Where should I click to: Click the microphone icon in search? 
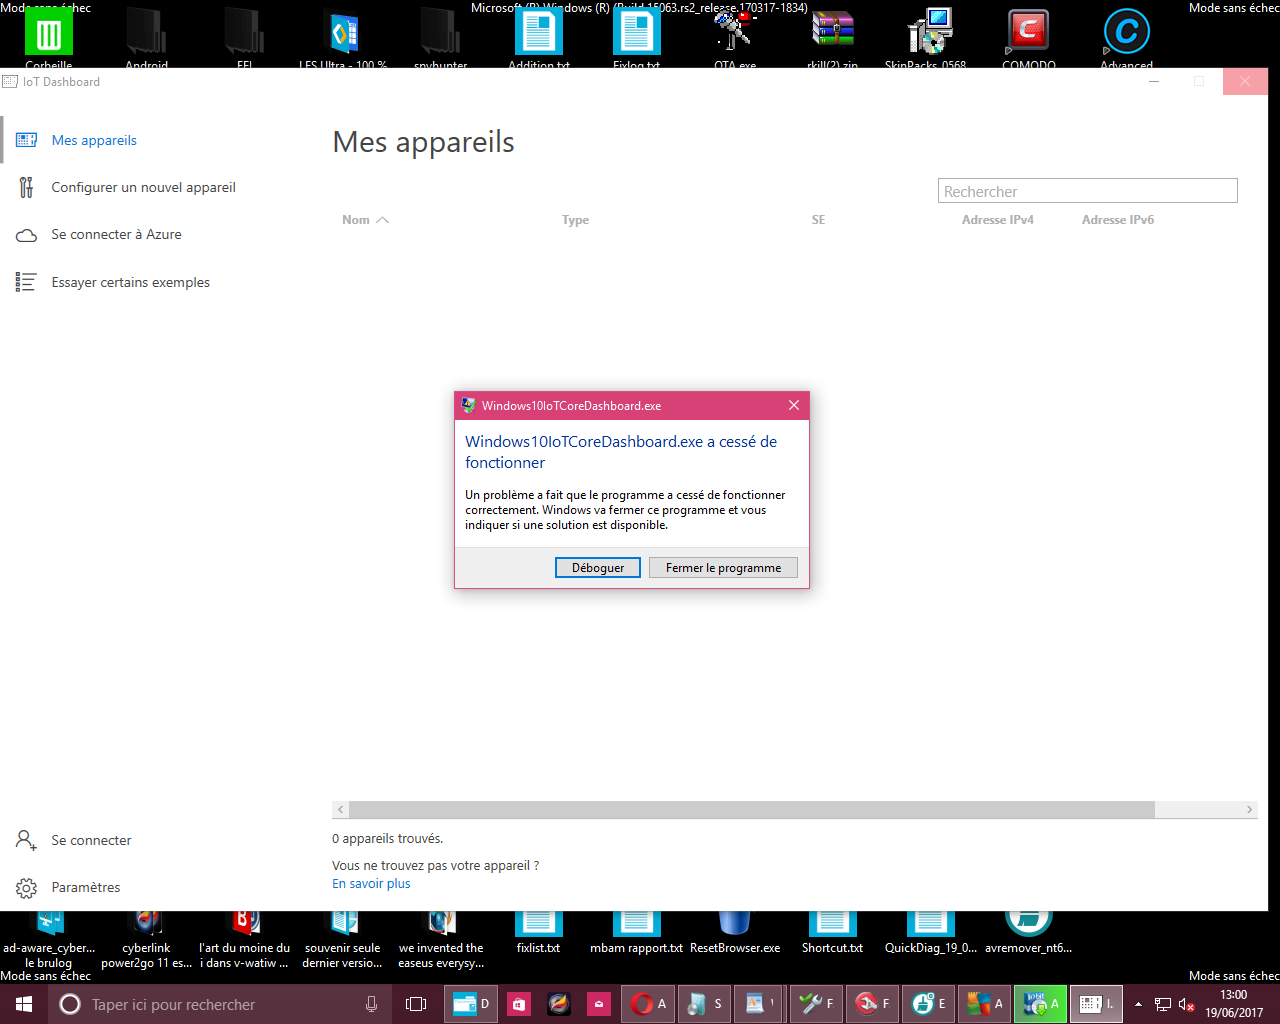(x=371, y=1004)
